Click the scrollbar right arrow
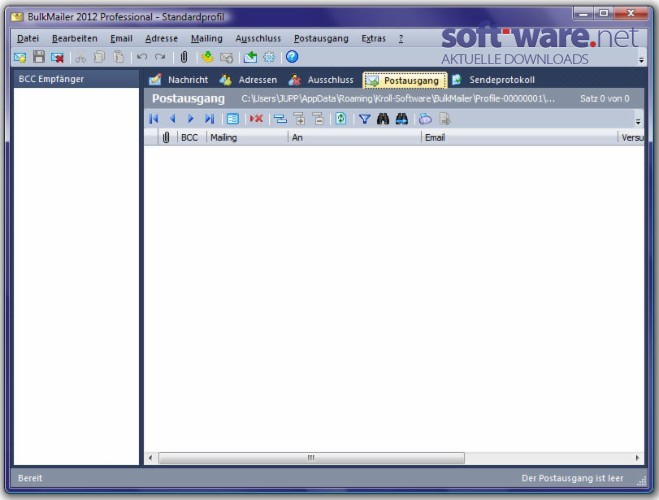 tap(637, 458)
